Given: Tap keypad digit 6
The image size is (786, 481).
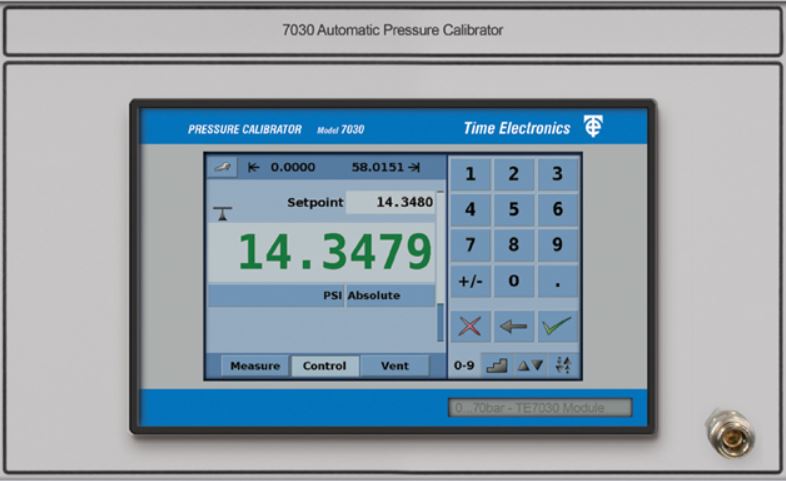Looking at the screenshot, I should [557, 209].
